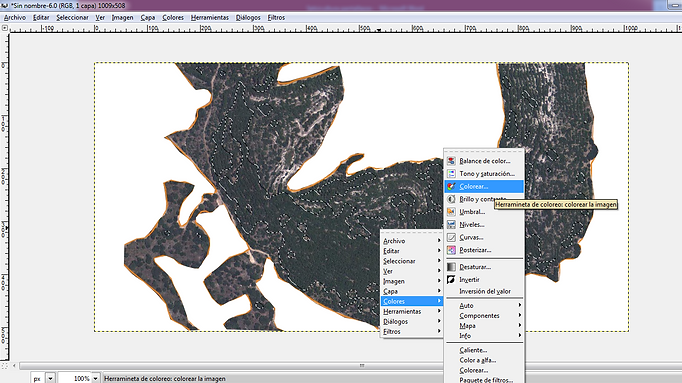This screenshot has width=682, height=383.
Task: Open the Diálogos menu in the menu bar
Action: (248, 17)
